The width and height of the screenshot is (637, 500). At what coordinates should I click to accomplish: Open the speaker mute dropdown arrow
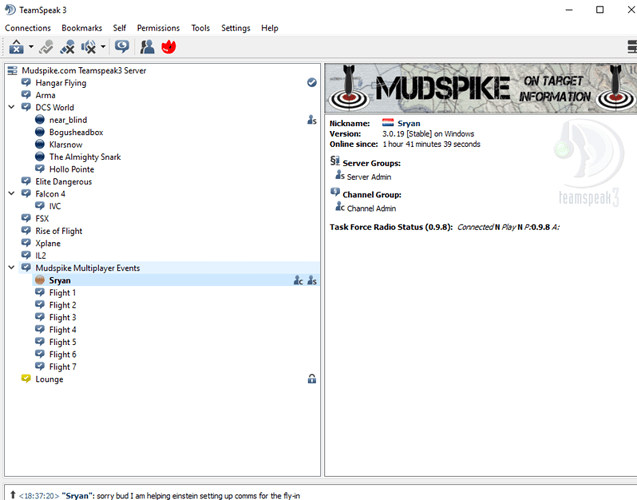coord(103,47)
